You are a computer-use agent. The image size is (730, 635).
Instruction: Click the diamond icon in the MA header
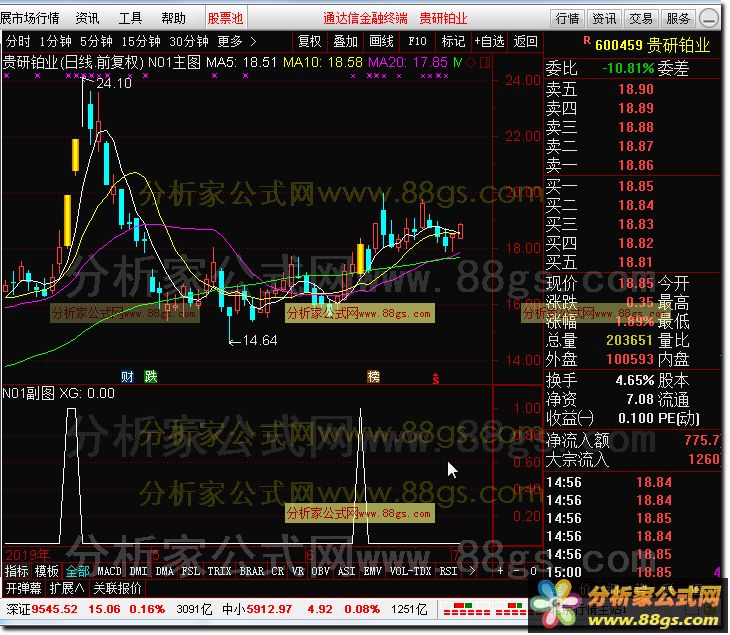tap(471, 62)
